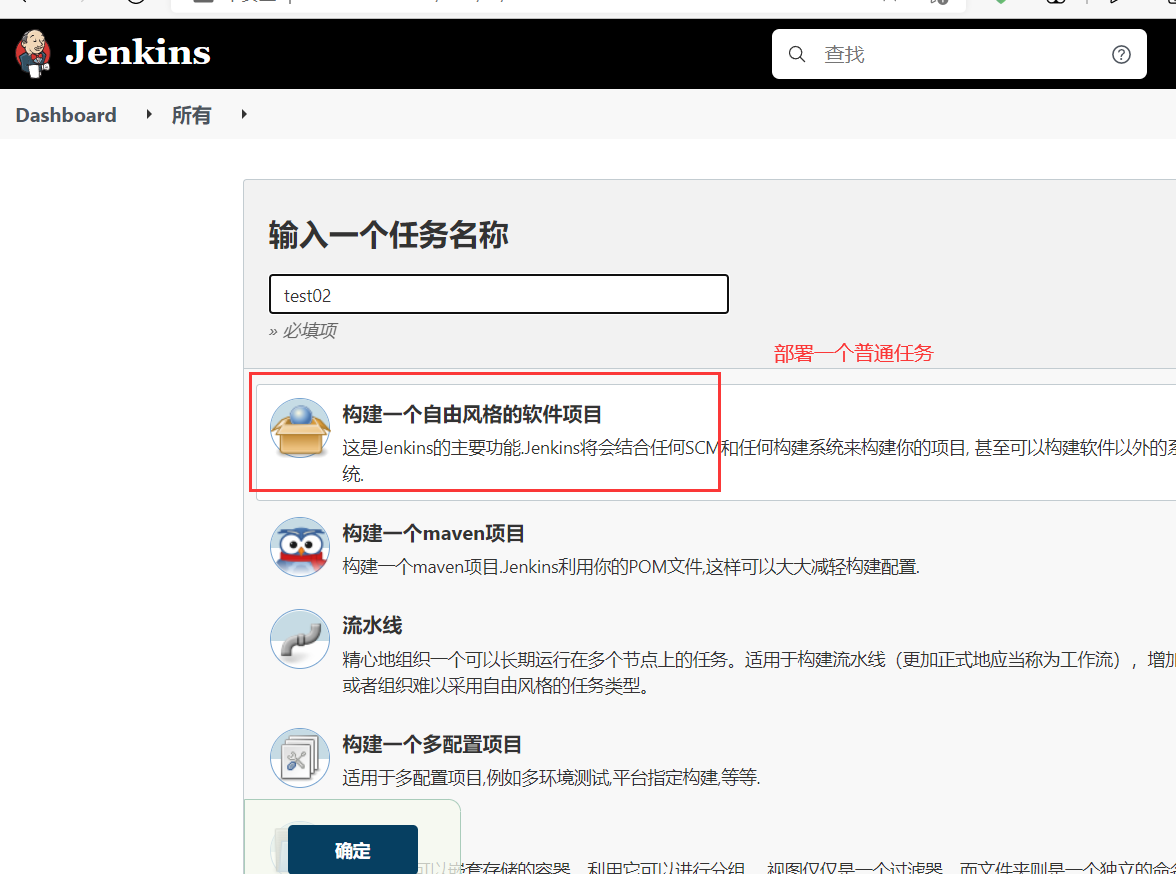Expand the arrow after Dashboard breadcrumb

point(148,114)
